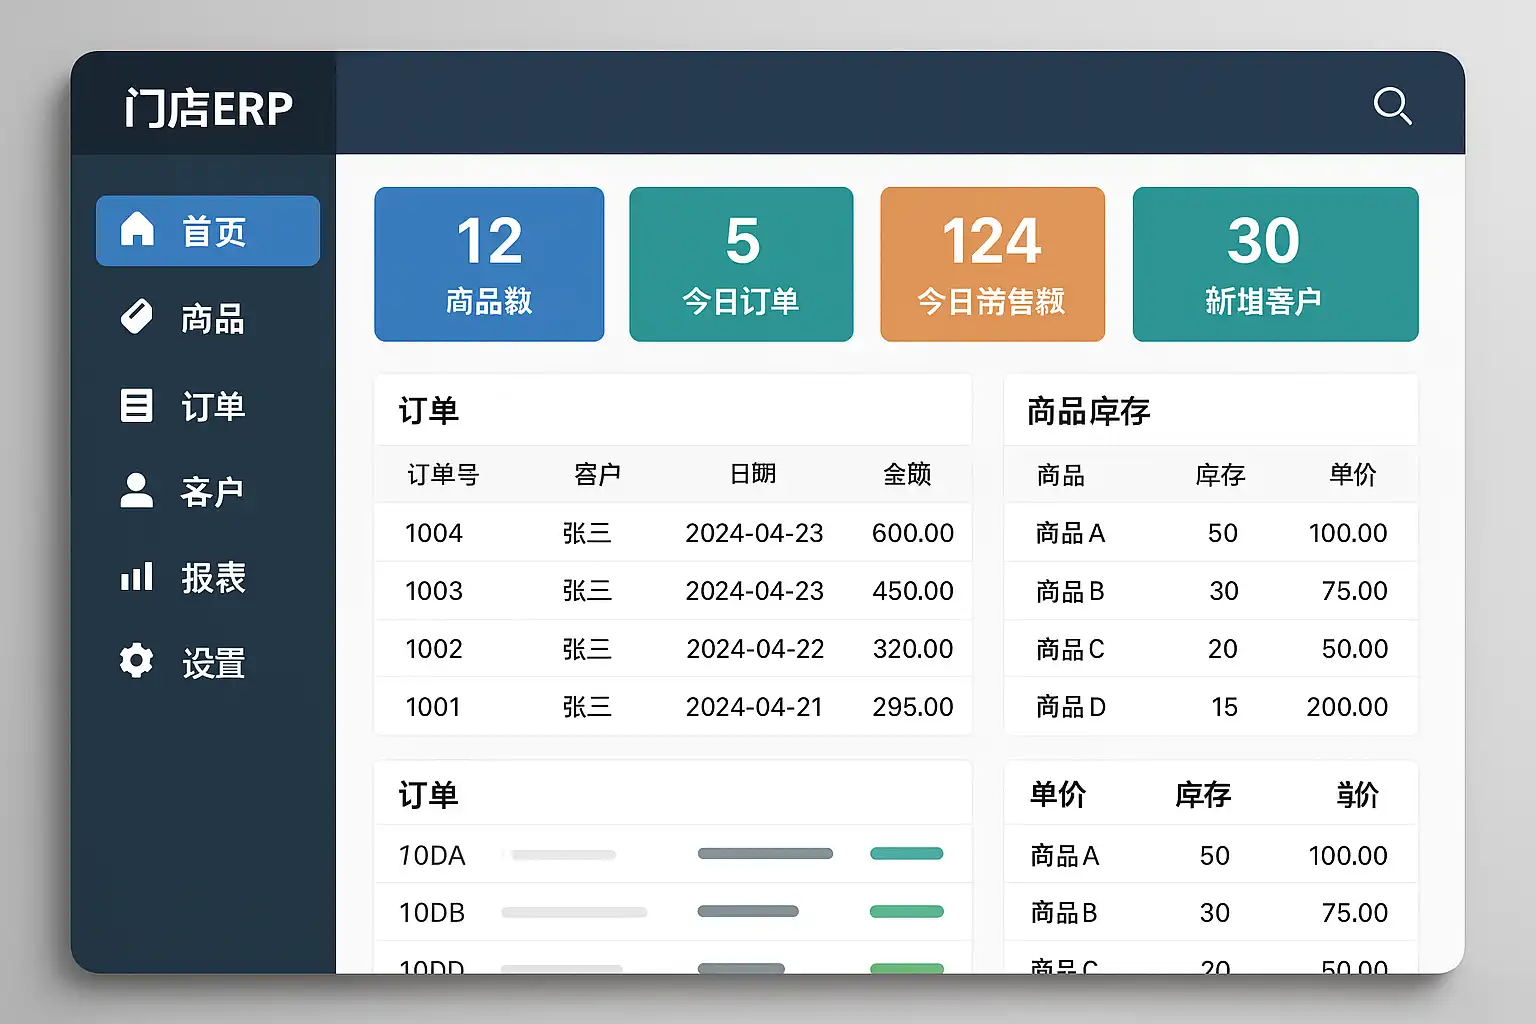Open the 商品数 summary card
This screenshot has width=1536, height=1024.
tap(489, 264)
